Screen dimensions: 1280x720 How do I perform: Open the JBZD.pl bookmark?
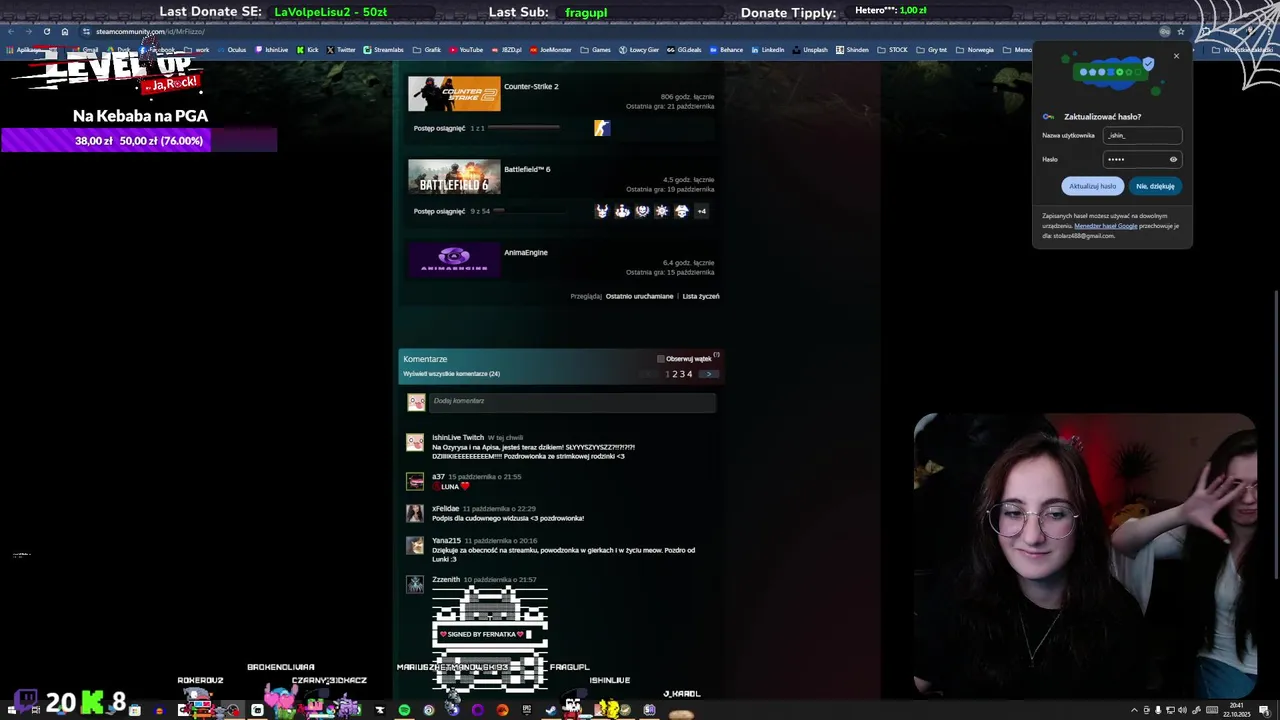pos(506,50)
